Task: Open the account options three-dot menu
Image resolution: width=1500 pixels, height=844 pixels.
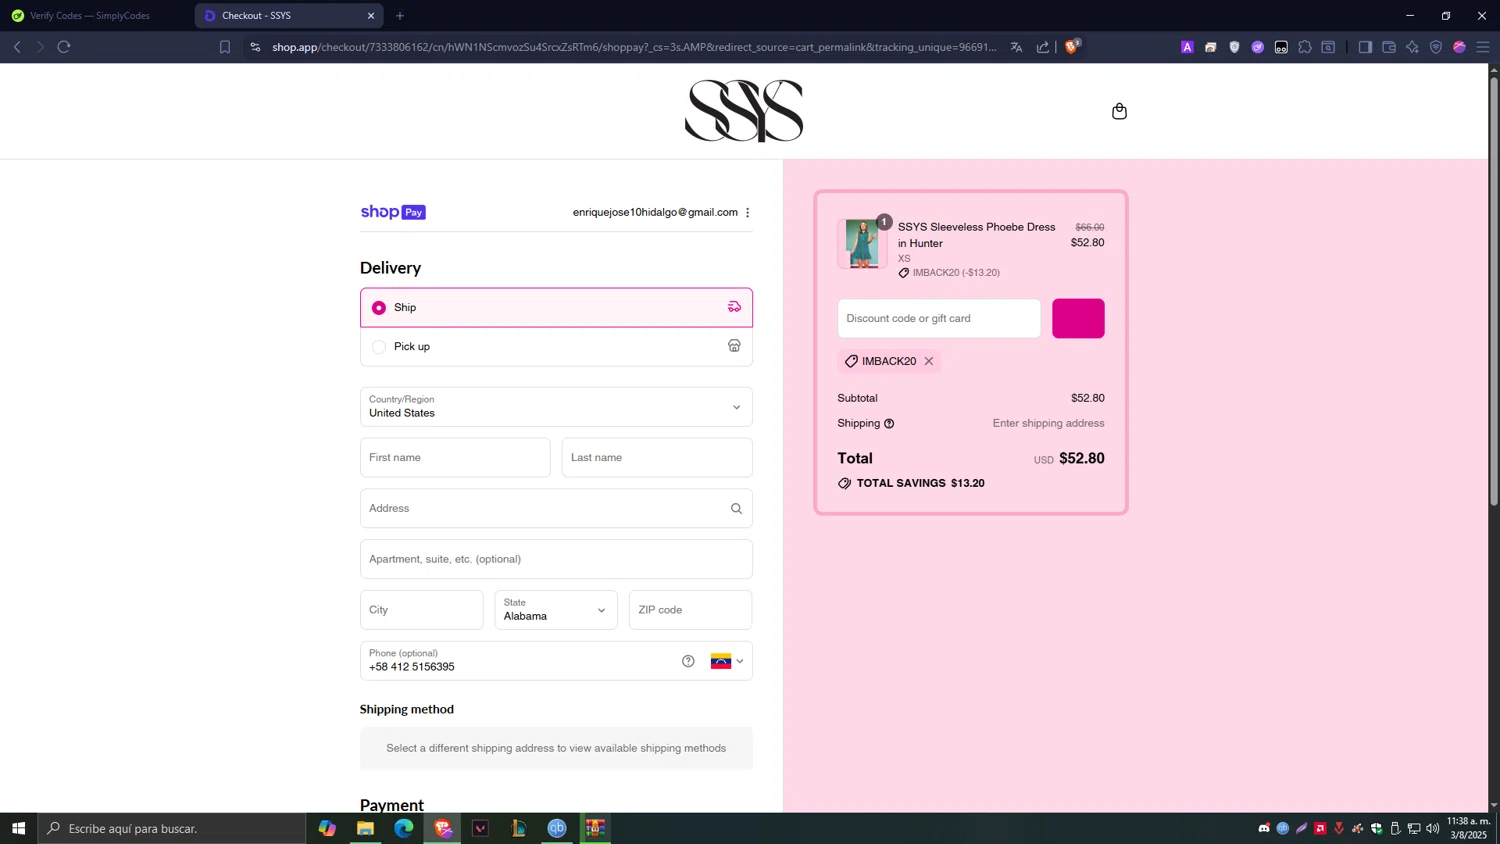Action: tap(748, 212)
